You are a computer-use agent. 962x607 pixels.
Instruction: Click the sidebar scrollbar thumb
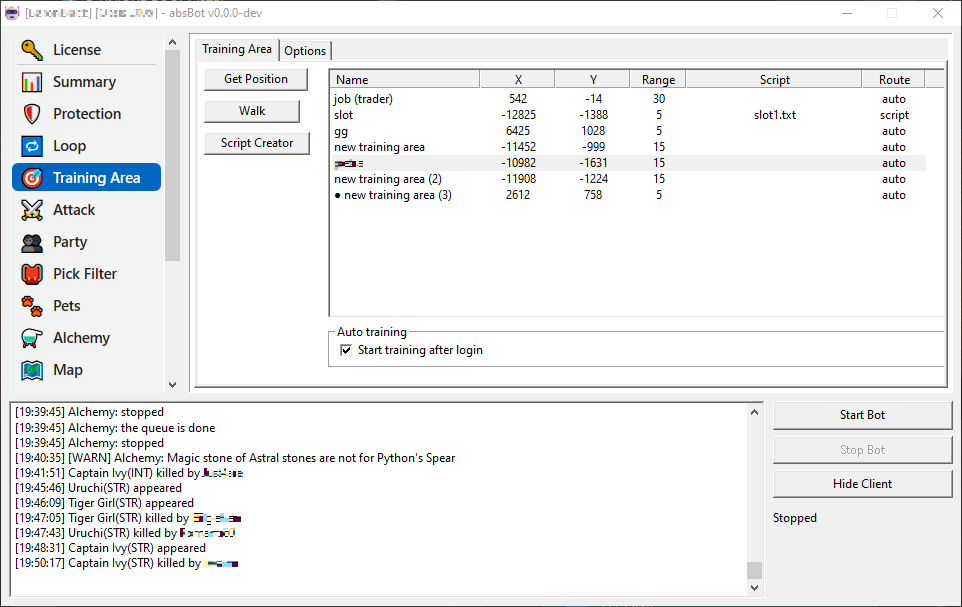click(172, 156)
